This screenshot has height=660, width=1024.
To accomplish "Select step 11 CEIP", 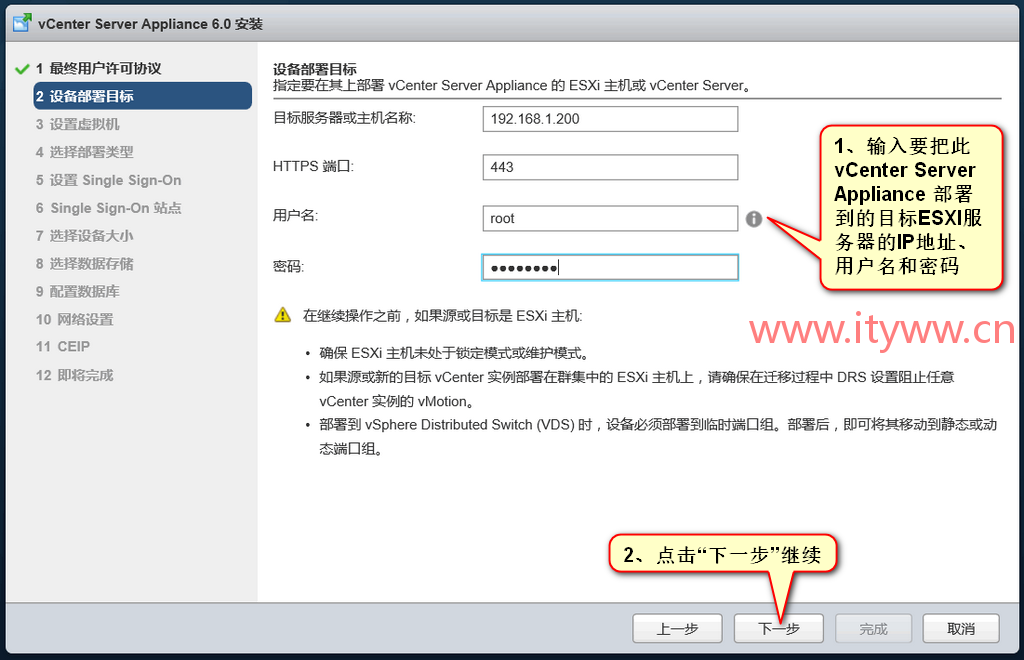I will (x=63, y=347).
